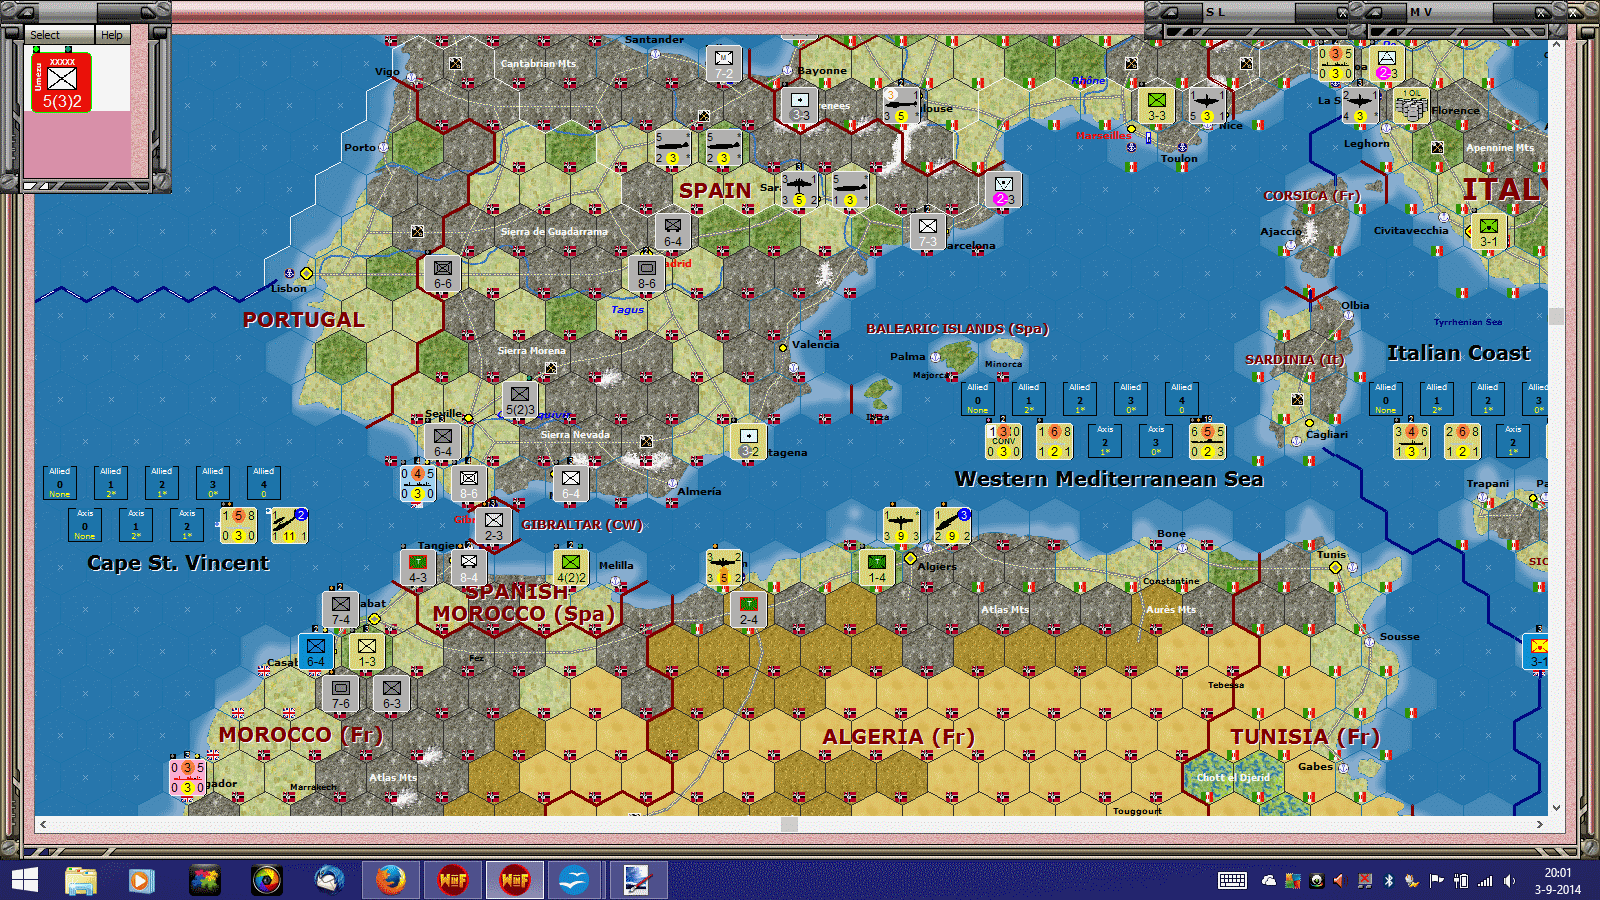This screenshot has width=1600, height=900.
Task: Open the Windows Start menu
Action: coord(24,880)
